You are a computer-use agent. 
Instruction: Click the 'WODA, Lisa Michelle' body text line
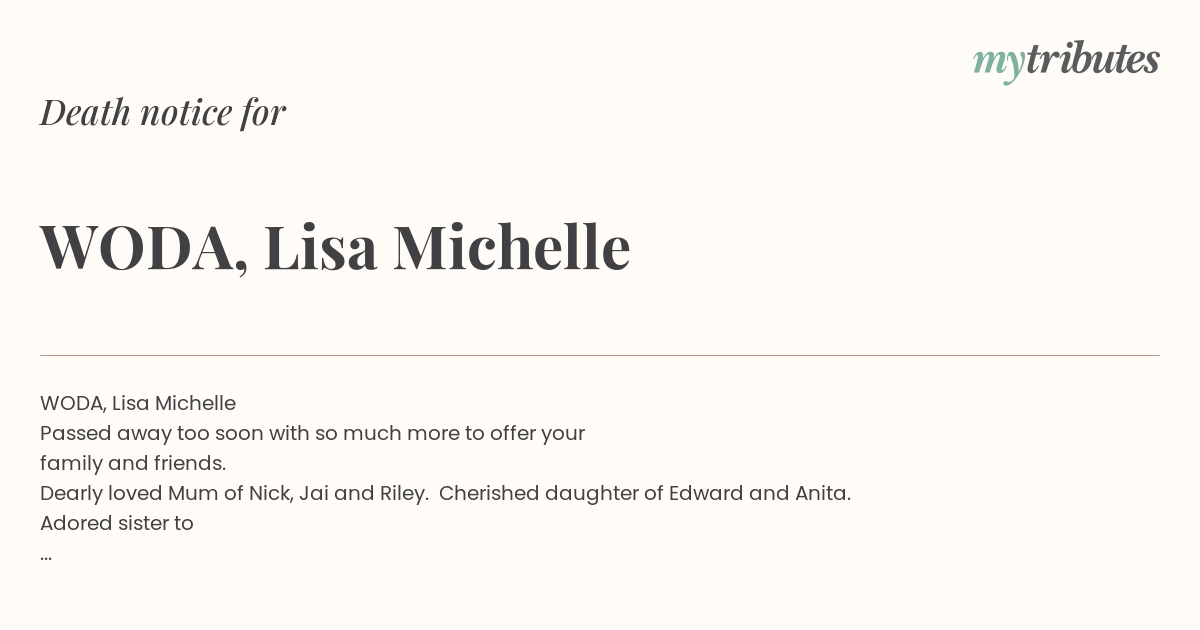[x=138, y=403]
